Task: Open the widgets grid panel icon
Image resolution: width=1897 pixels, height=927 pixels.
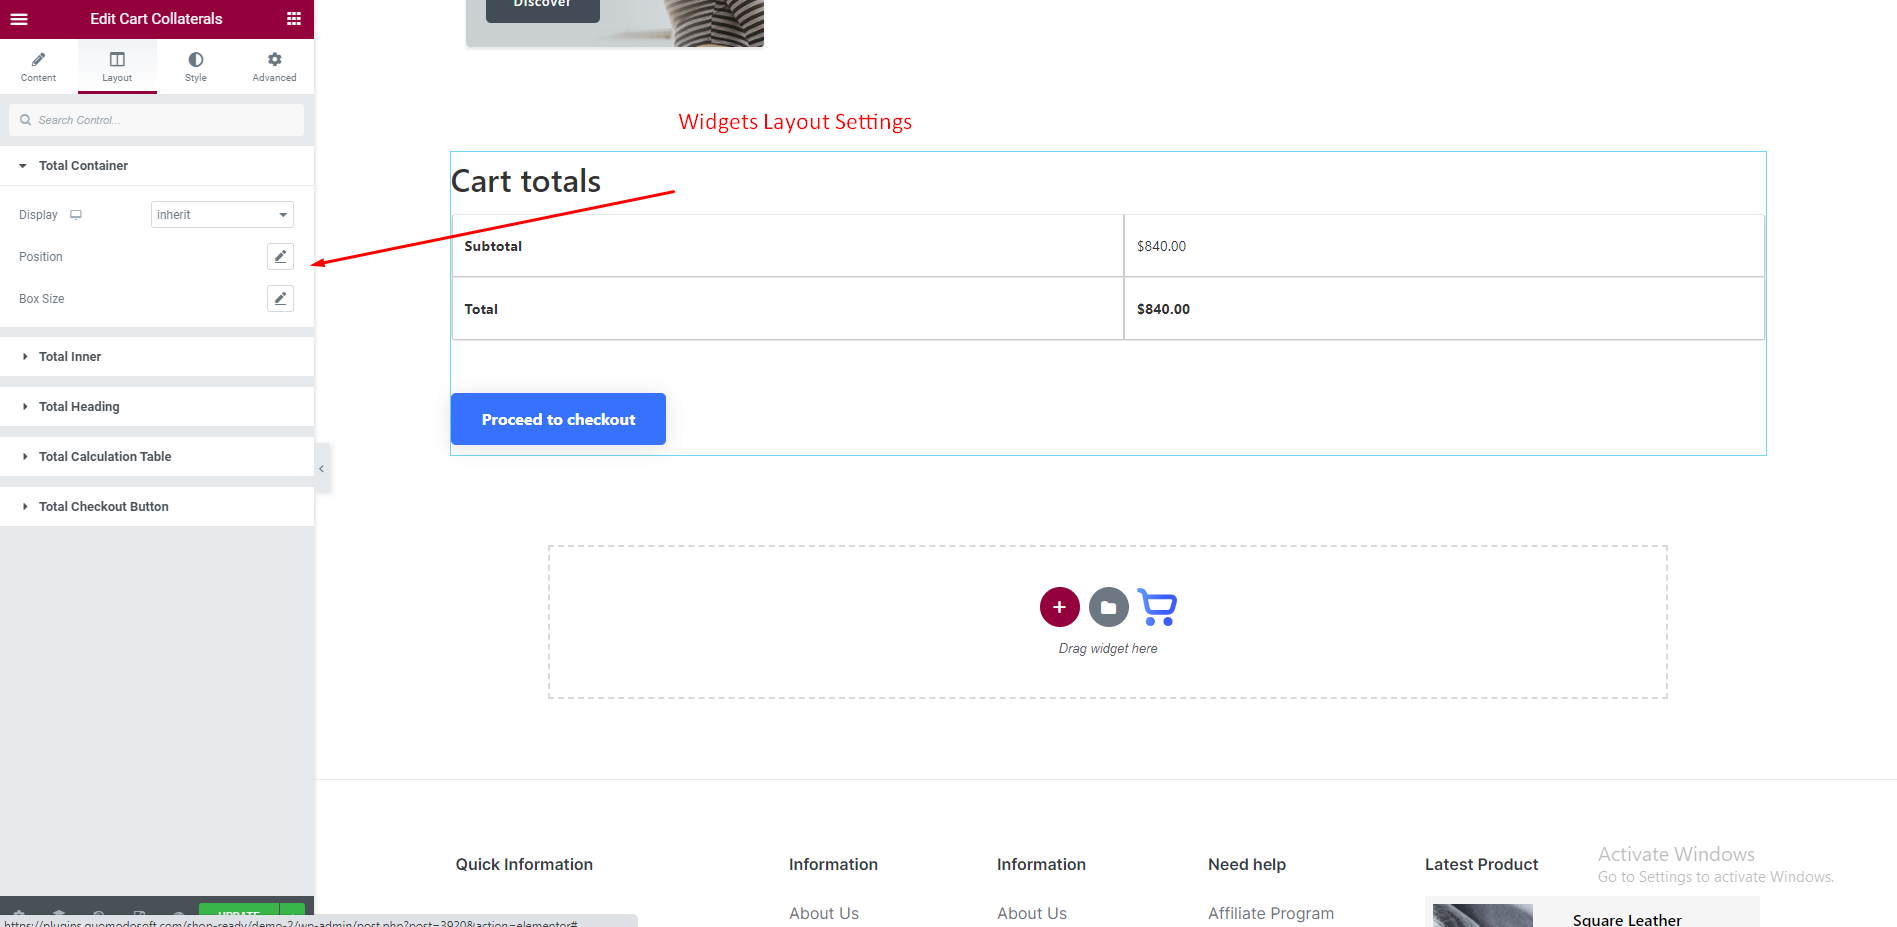Action: pos(294,19)
